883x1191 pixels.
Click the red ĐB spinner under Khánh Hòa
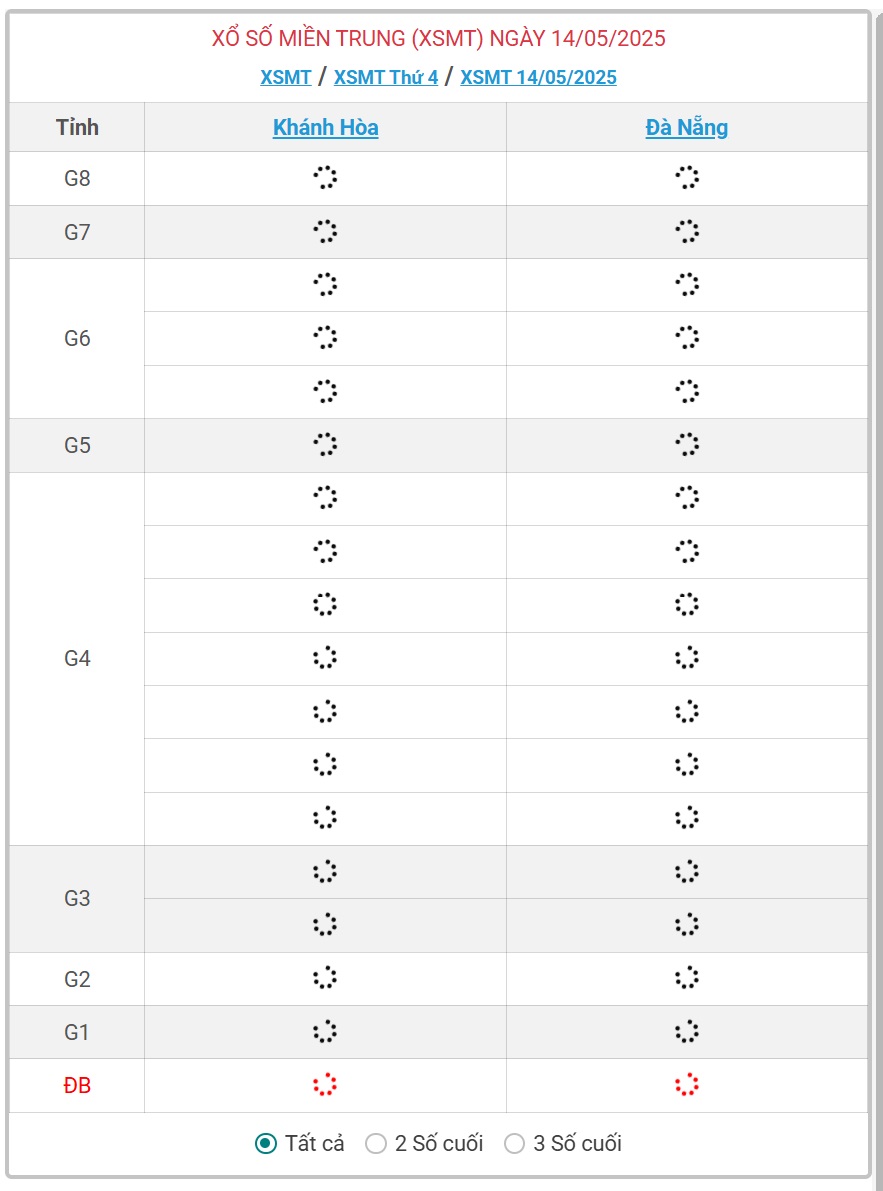tap(325, 1085)
